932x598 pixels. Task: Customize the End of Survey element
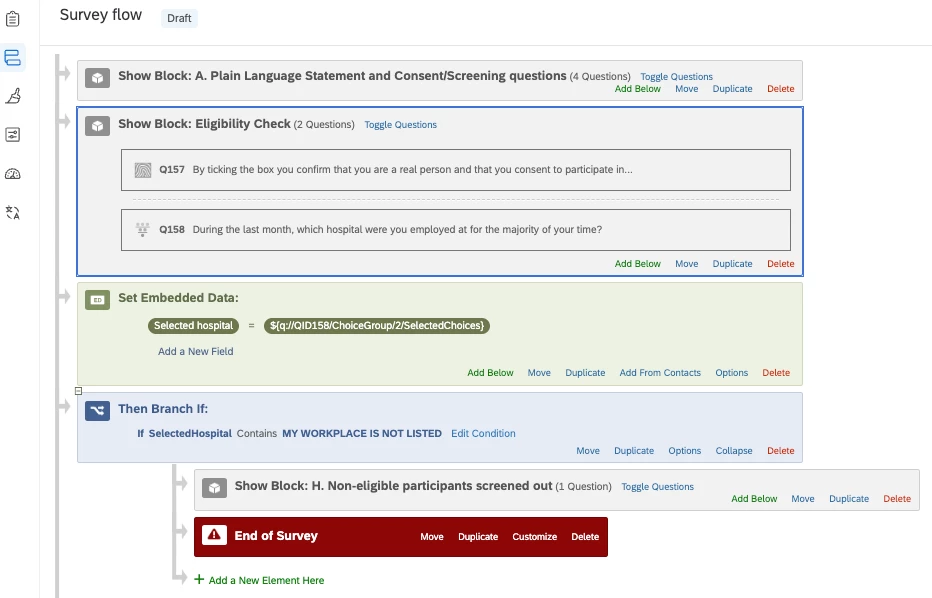[x=535, y=537]
